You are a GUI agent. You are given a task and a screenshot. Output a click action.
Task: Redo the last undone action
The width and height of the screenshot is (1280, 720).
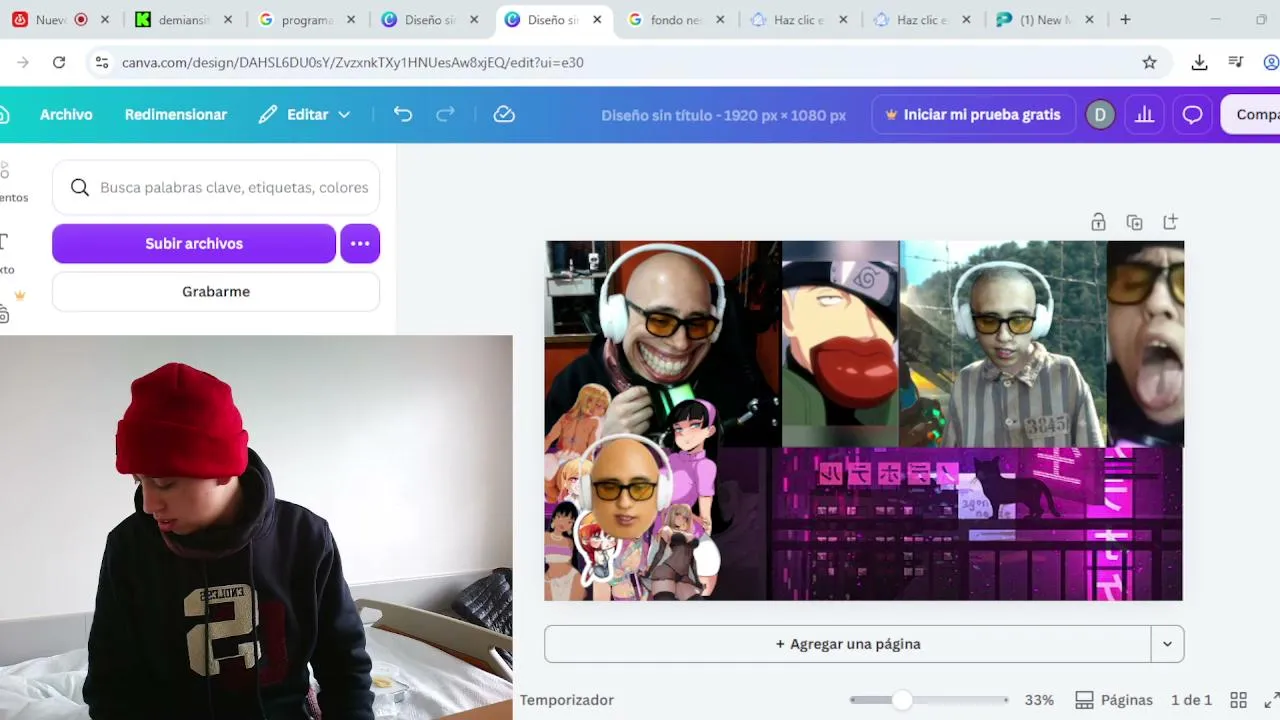tap(446, 115)
